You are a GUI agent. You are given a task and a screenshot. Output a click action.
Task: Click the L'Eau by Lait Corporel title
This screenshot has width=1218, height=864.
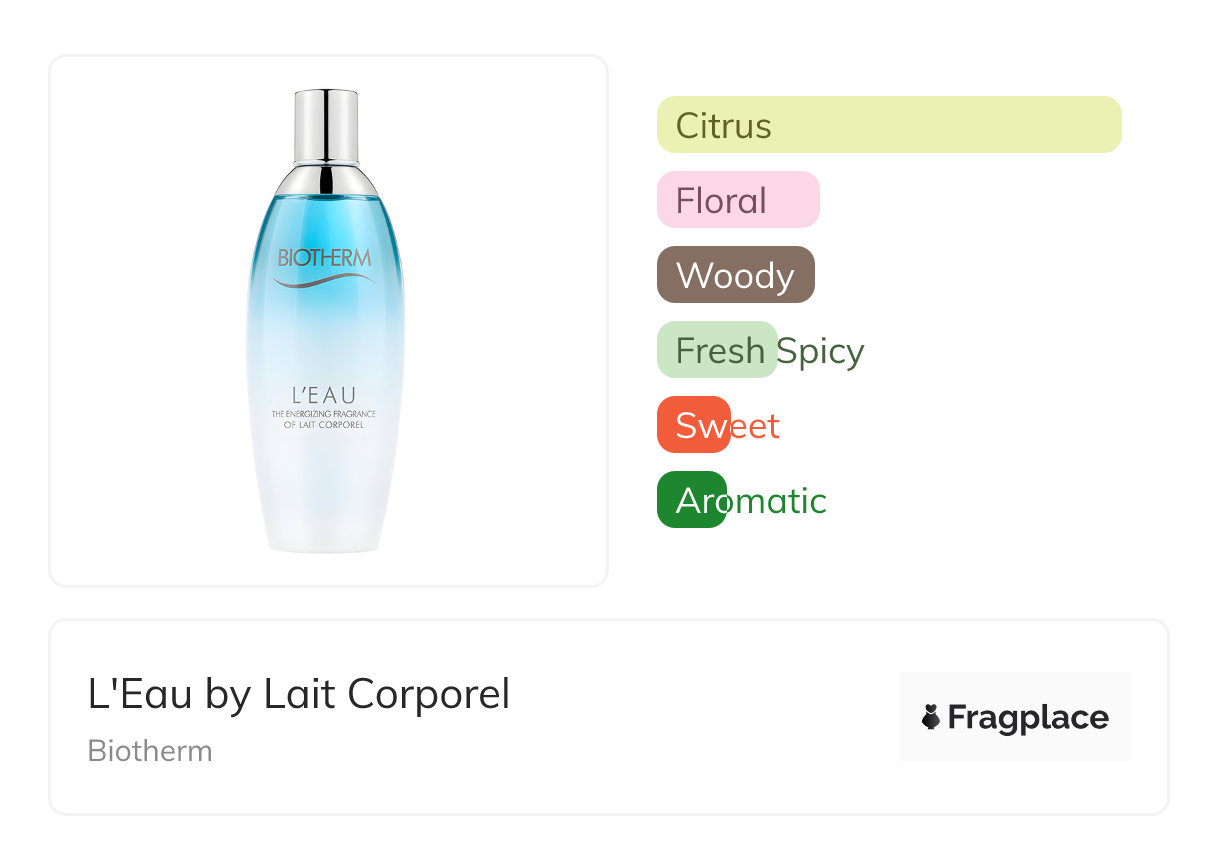pyautogui.click(x=299, y=694)
